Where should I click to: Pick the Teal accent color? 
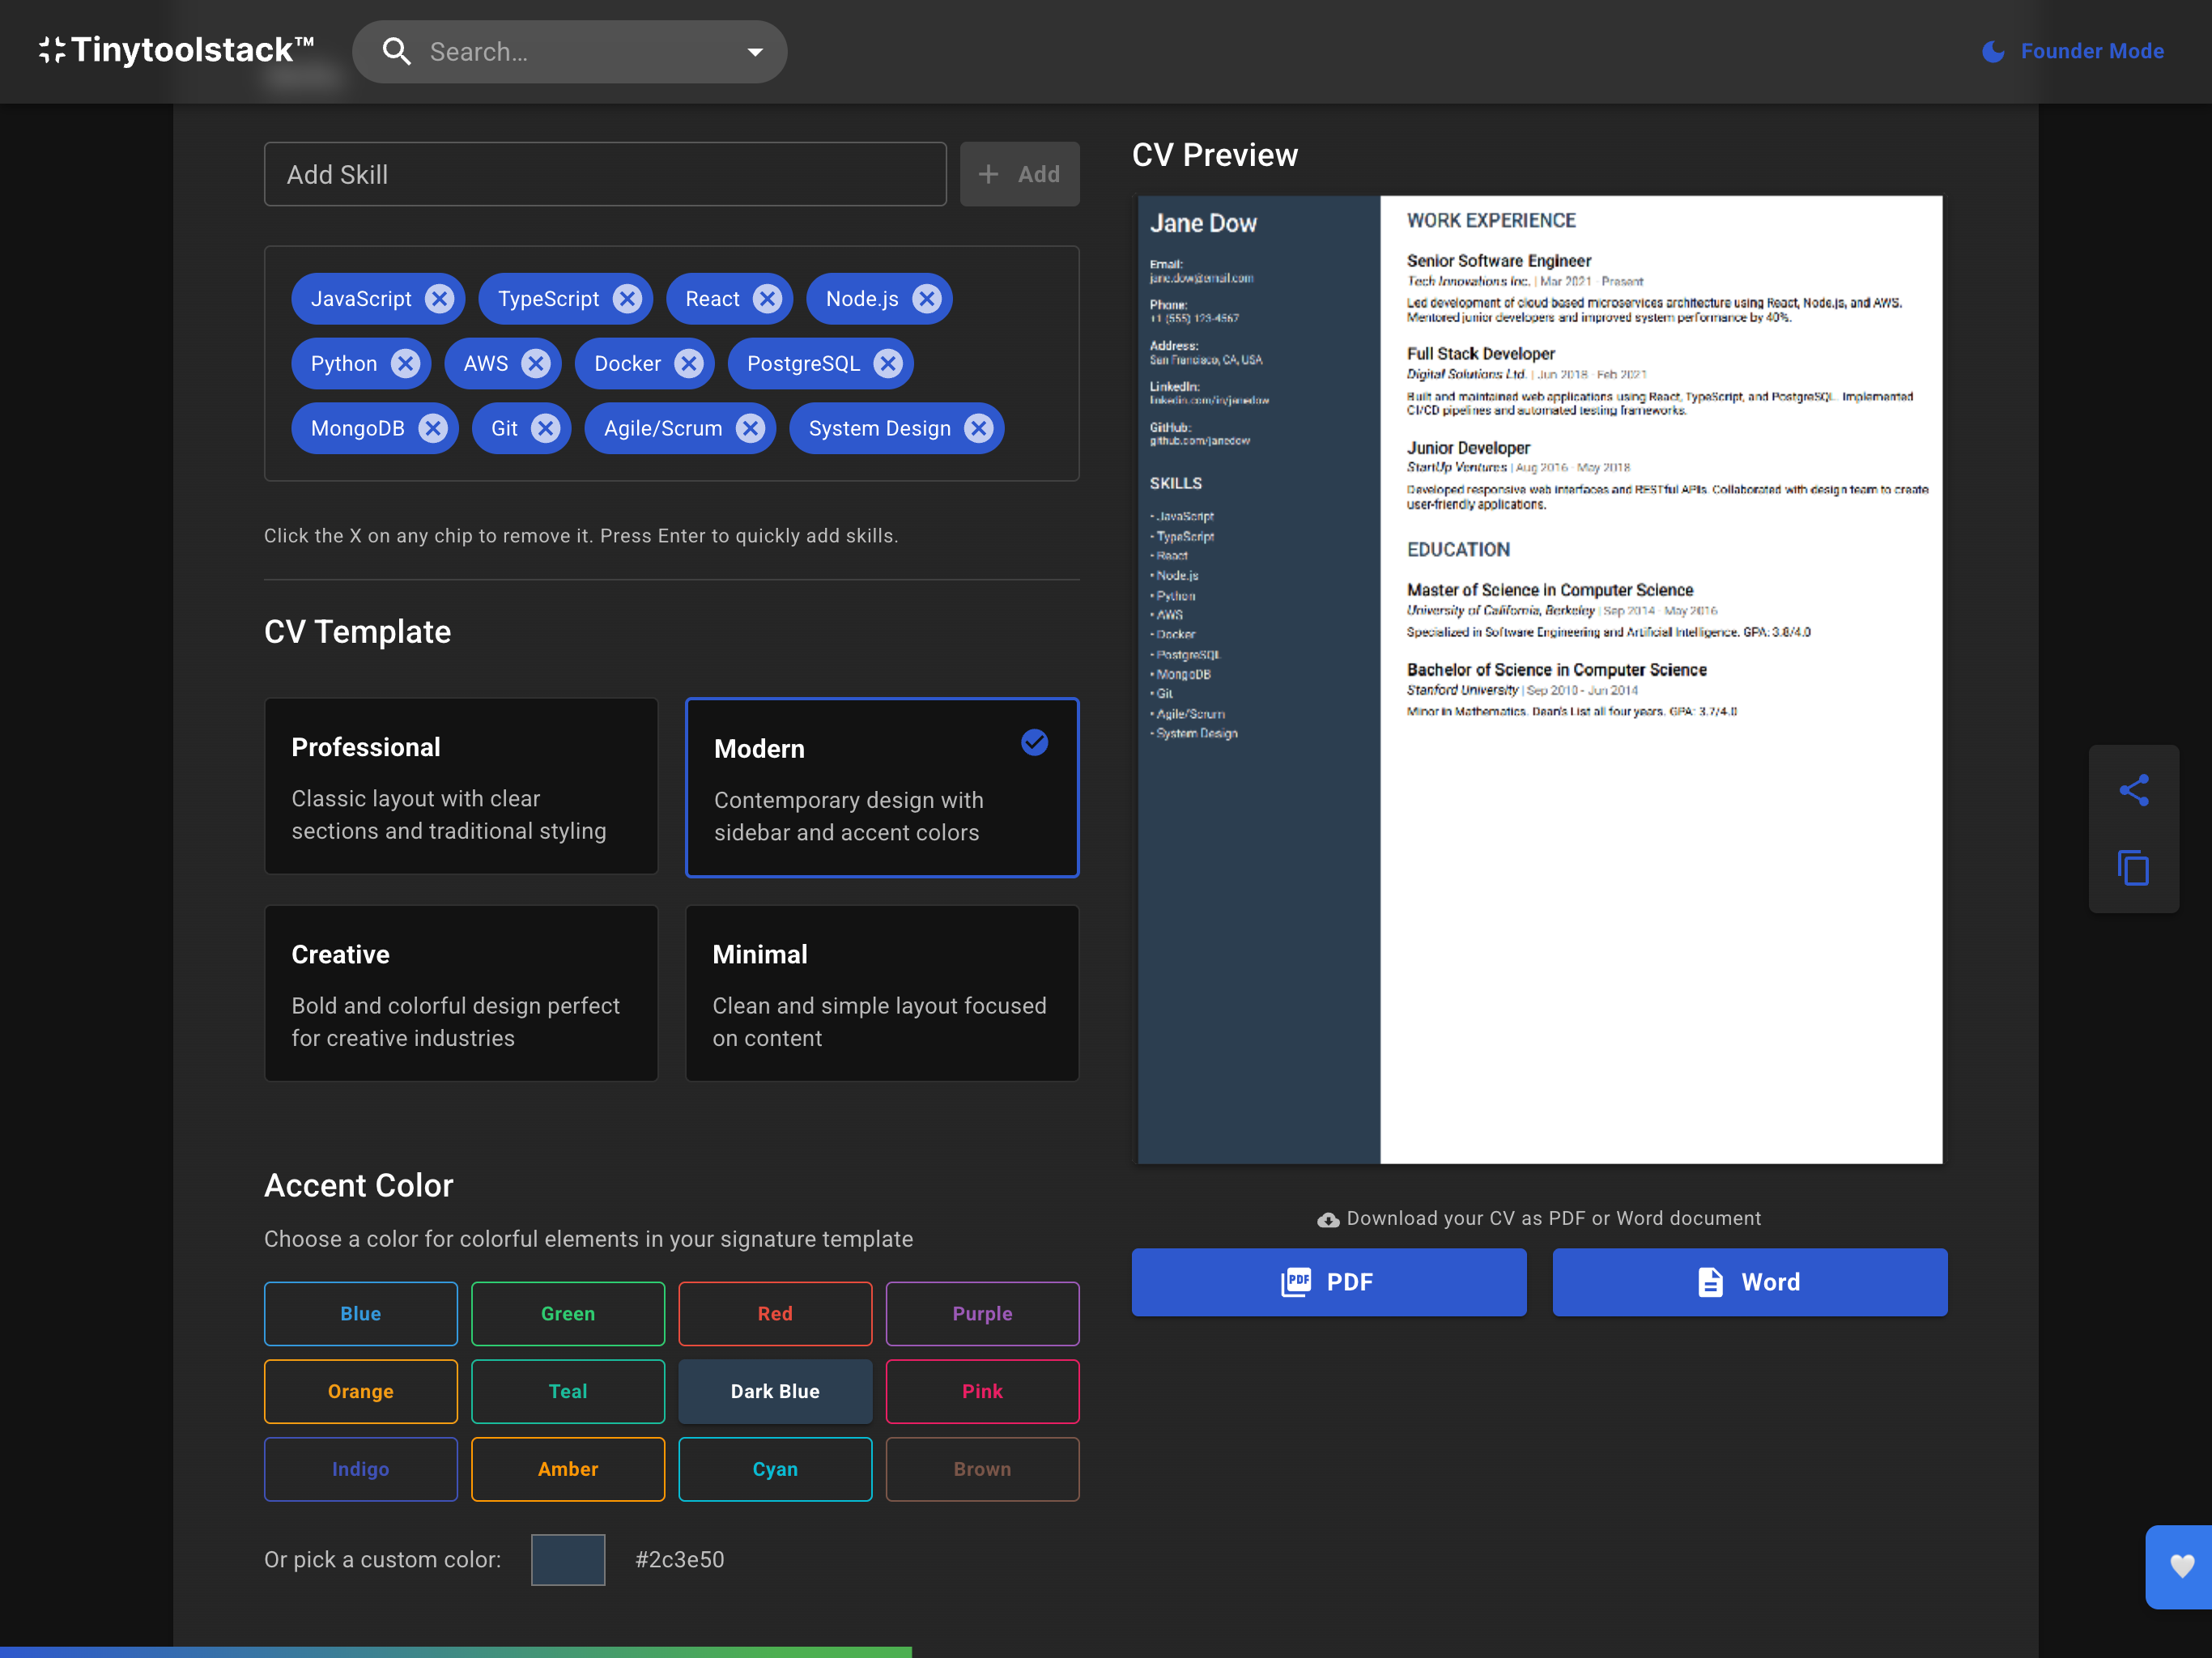click(567, 1391)
